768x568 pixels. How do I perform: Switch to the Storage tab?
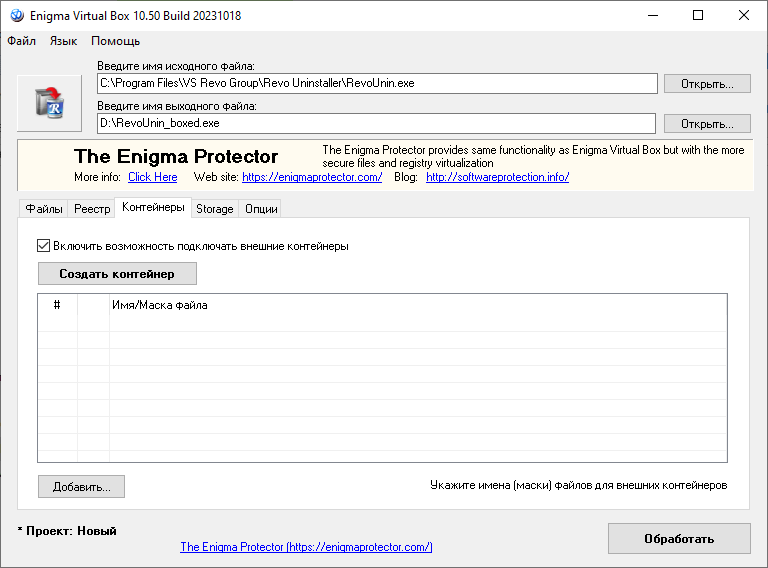click(215, 209)
